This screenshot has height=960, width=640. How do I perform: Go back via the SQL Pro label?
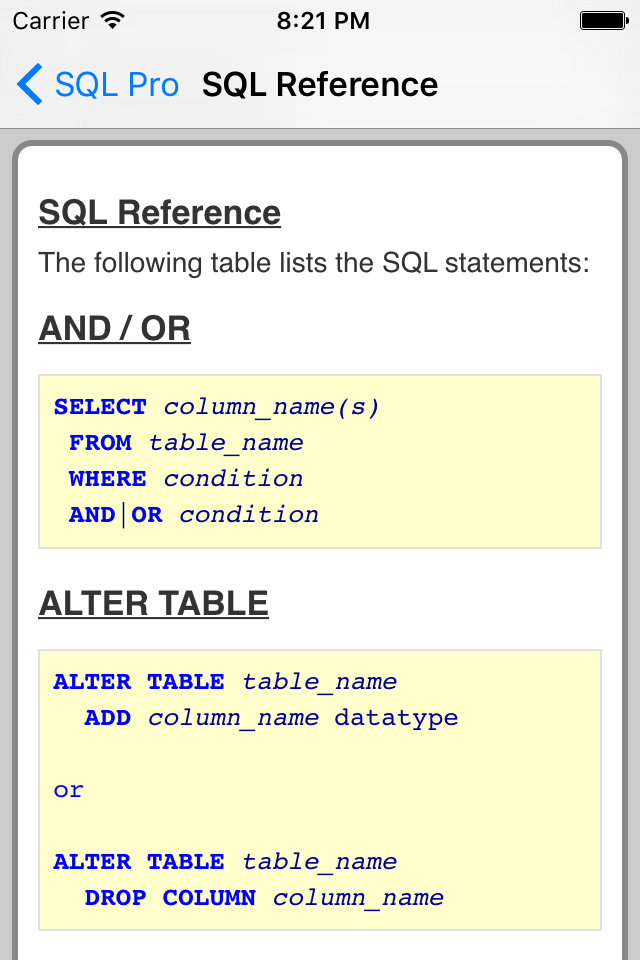tap(116, 85)
